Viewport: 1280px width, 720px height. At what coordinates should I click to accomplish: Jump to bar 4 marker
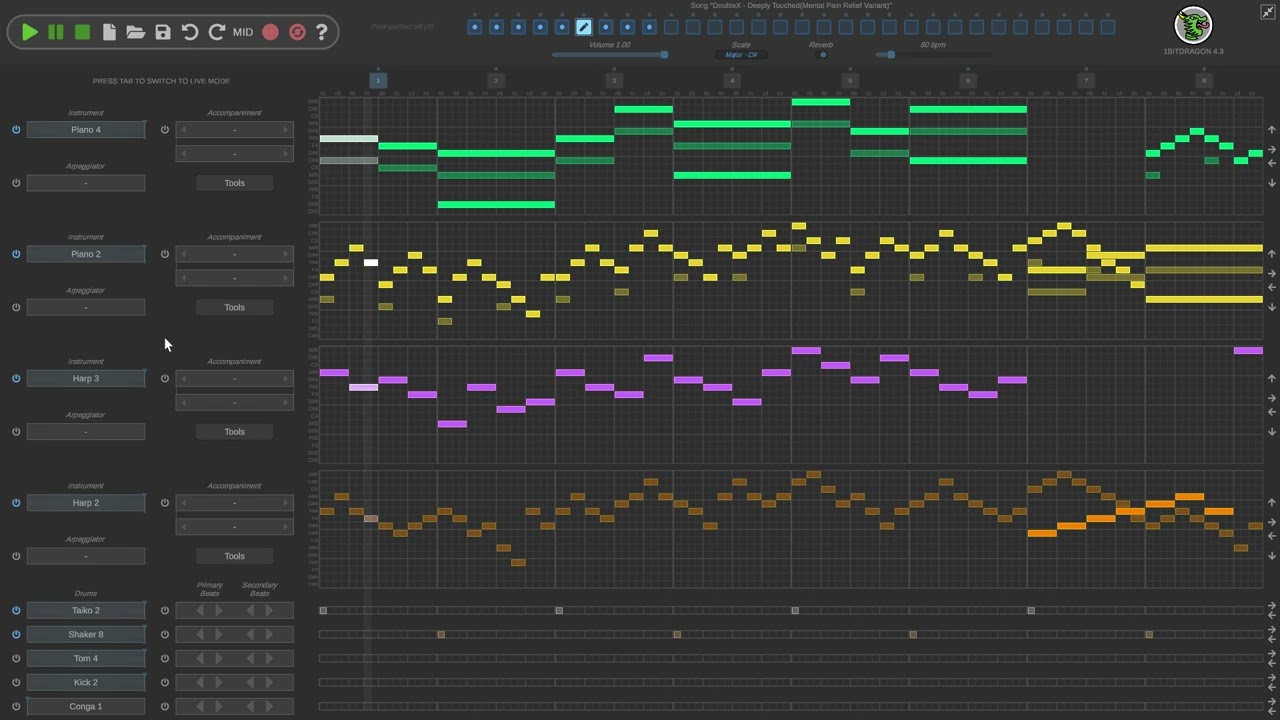pos(732,80)
